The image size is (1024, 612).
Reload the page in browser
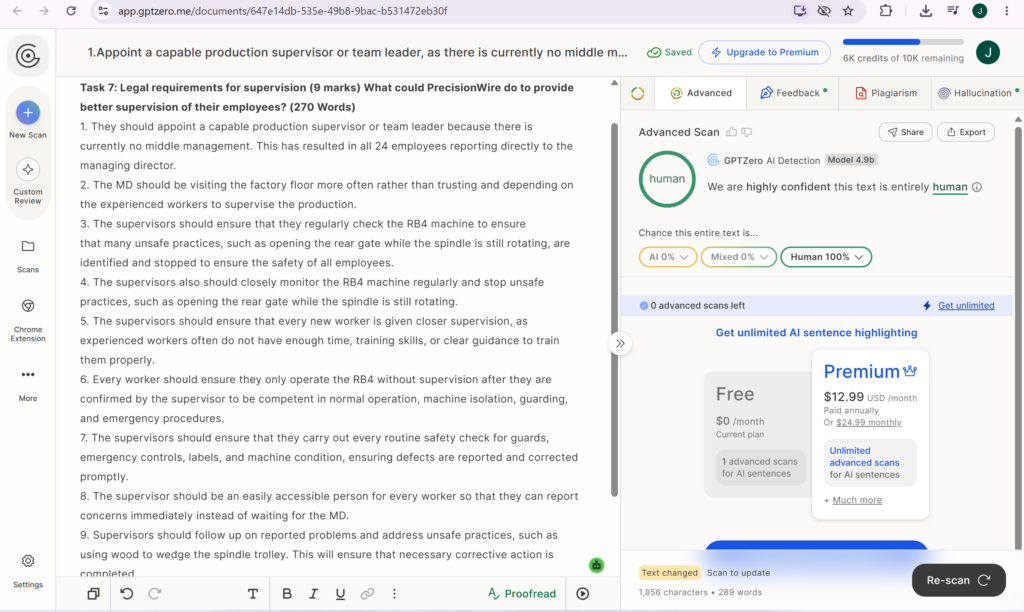[71, 10]
